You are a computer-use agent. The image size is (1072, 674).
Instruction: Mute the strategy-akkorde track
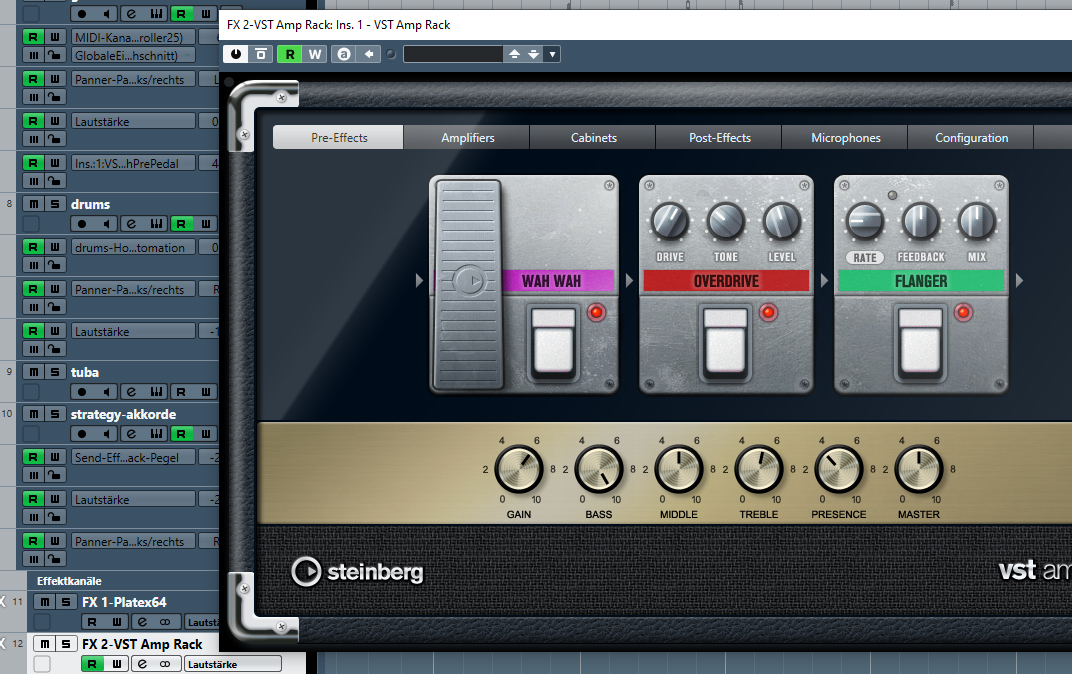34,414
